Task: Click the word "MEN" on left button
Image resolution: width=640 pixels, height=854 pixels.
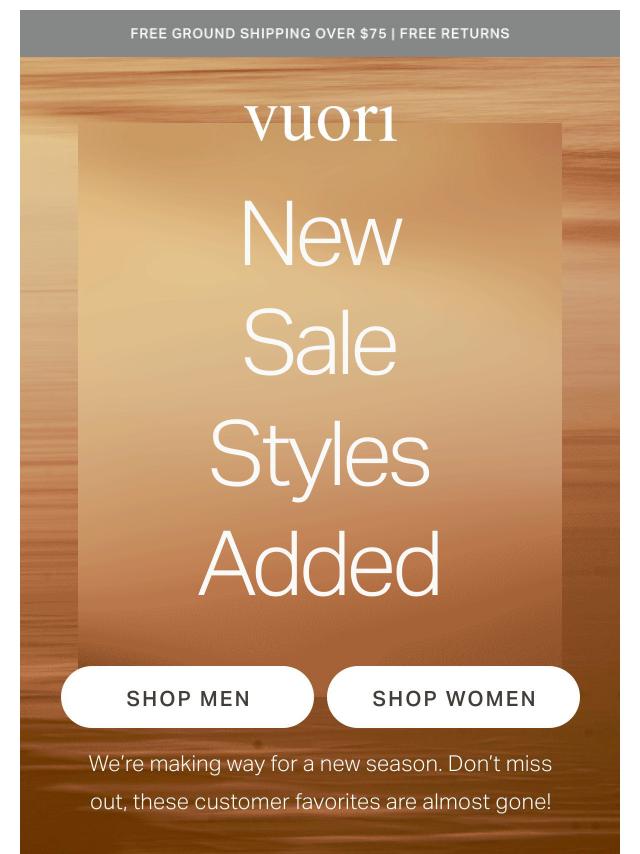Action: pos(225,699)
